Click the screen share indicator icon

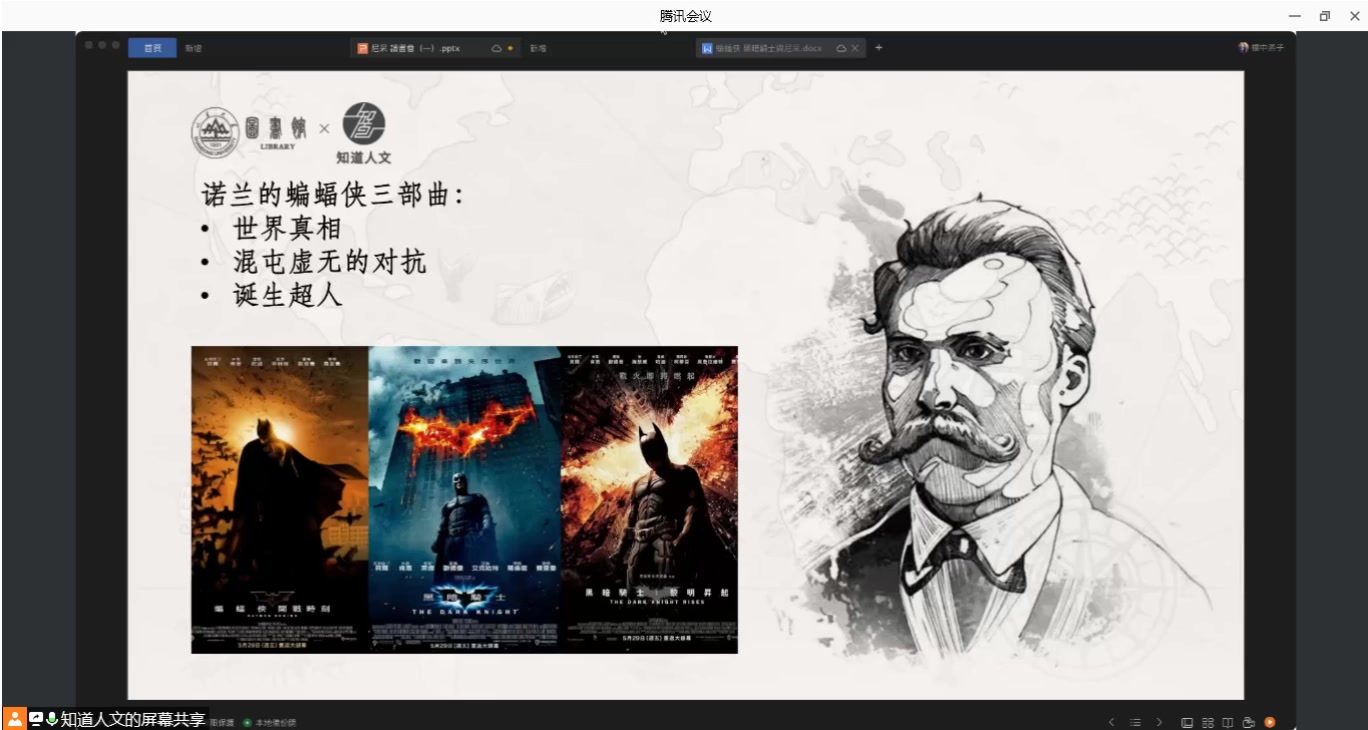coord(36,718)
